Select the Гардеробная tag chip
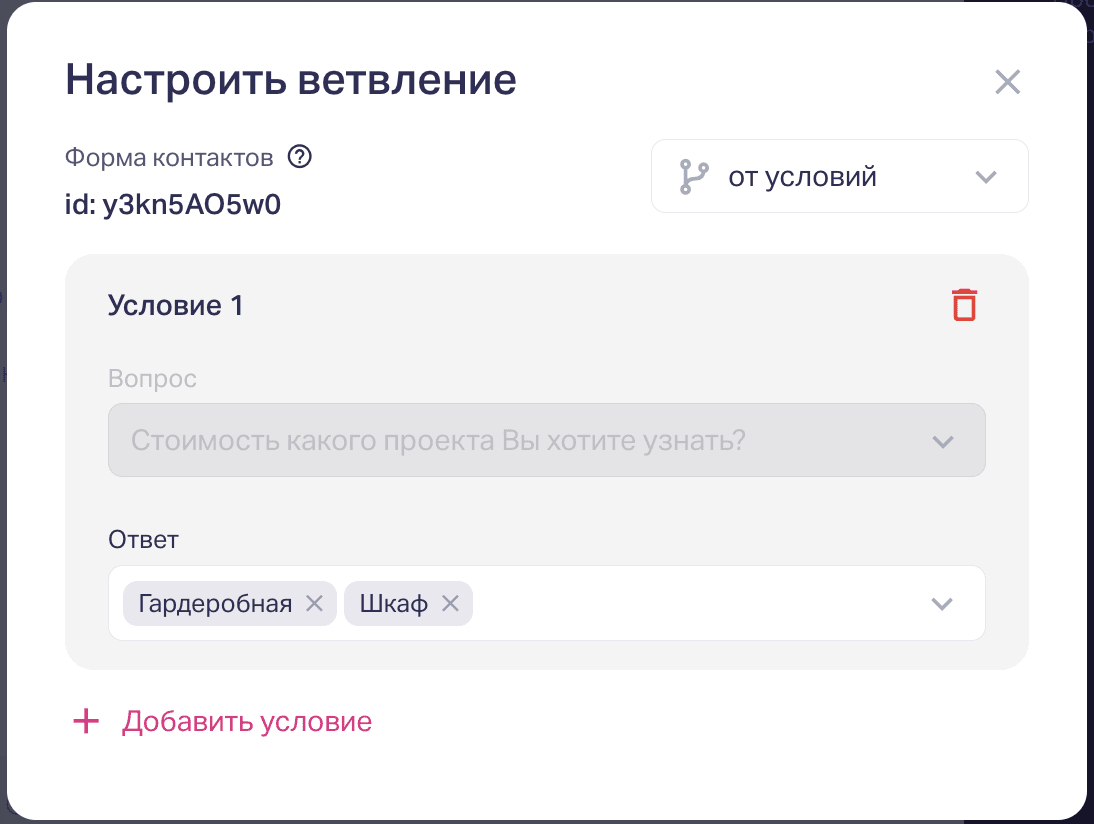This screenshot has height=824, width=1094. [215, 604]
